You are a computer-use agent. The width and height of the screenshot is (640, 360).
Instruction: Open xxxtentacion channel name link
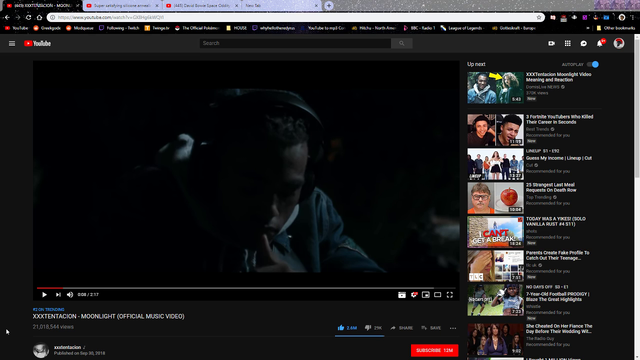point(67,347)
